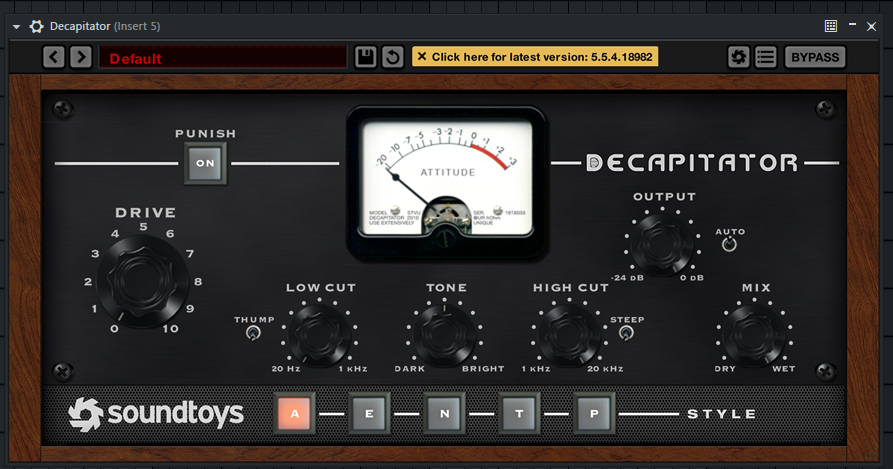Viewport: 893px width, 469px height.
Task: Minimize the Decapitator plugin window
Action: coord(852,24)
